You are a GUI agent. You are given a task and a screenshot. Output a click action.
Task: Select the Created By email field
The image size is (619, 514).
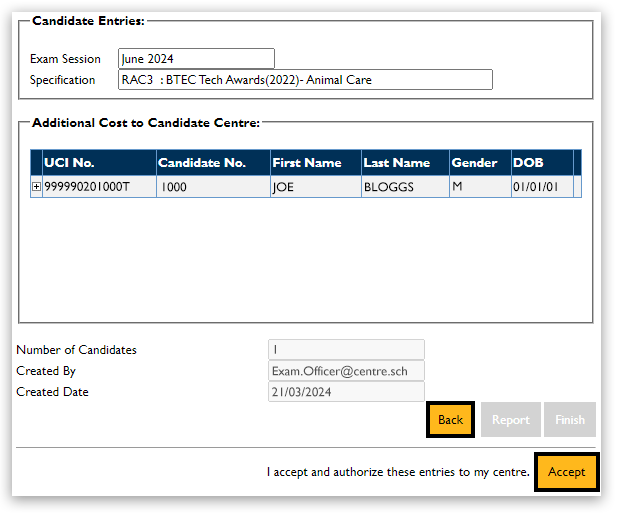pyautogui.click(x=346, y=371)
